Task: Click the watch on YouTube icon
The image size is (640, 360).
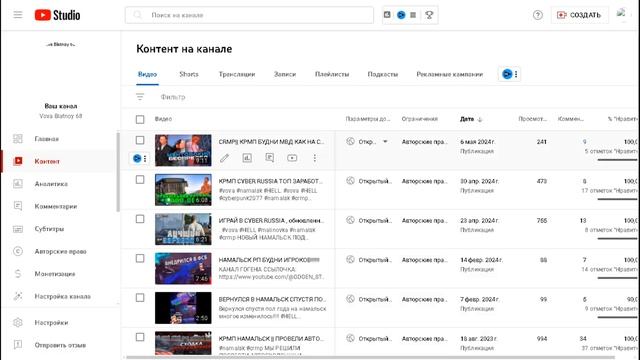Action: pos(292,158)
